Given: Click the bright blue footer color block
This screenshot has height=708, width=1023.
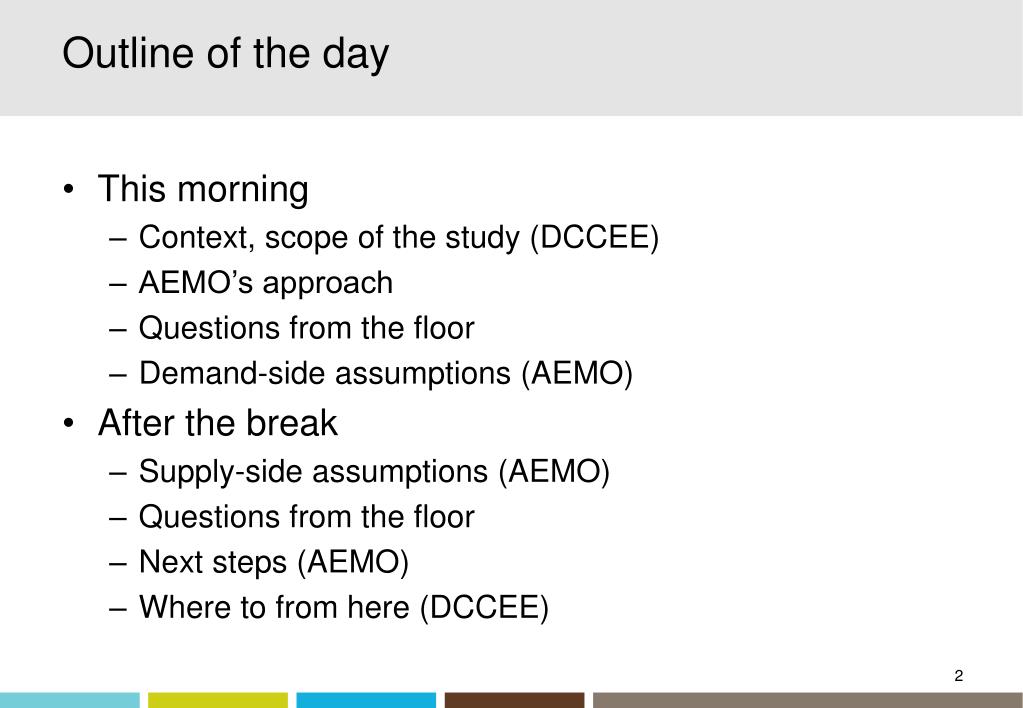Looking at the screenshot, I should [x=366, y=700].
